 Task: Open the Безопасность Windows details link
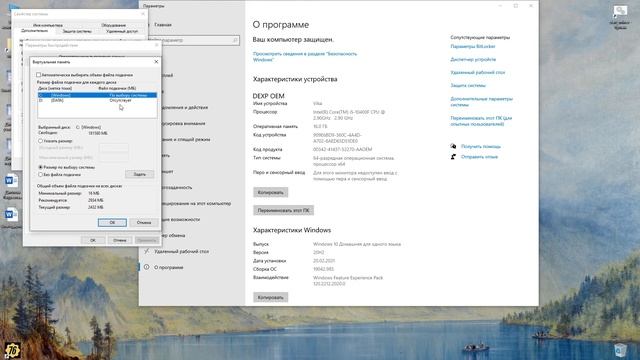point(305,56)
